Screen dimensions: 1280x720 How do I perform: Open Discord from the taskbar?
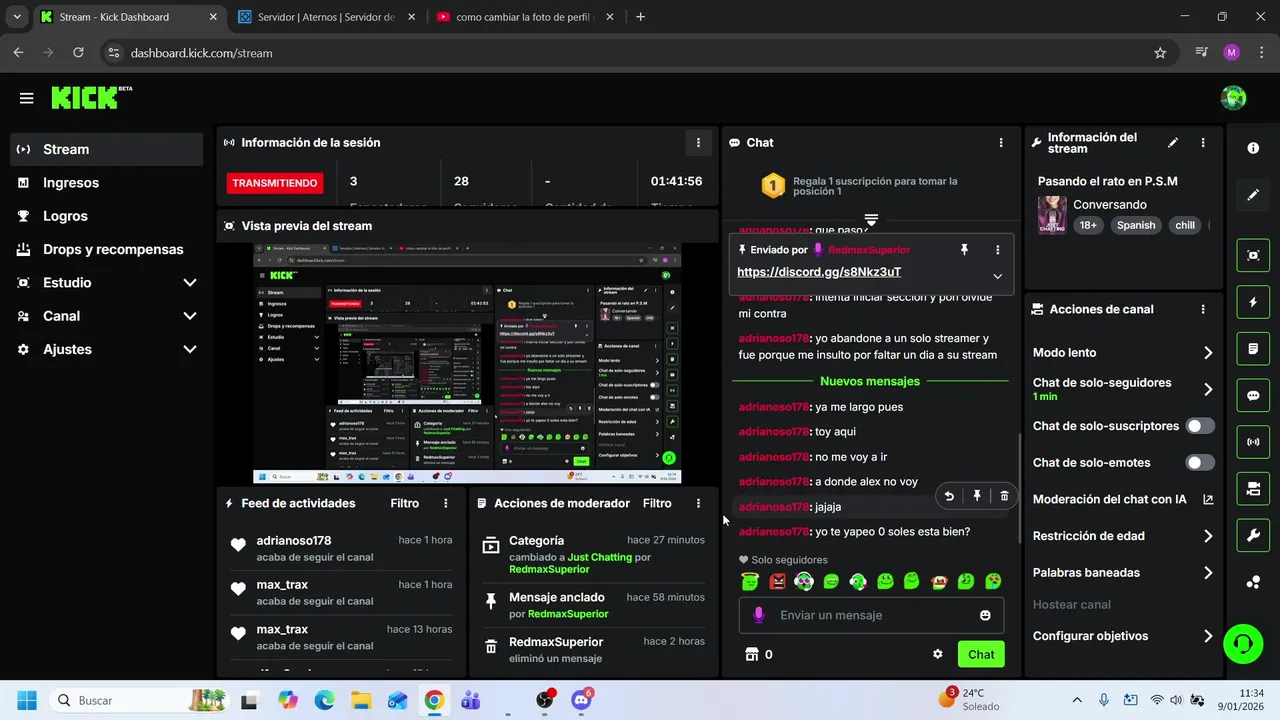pos(581,700)
